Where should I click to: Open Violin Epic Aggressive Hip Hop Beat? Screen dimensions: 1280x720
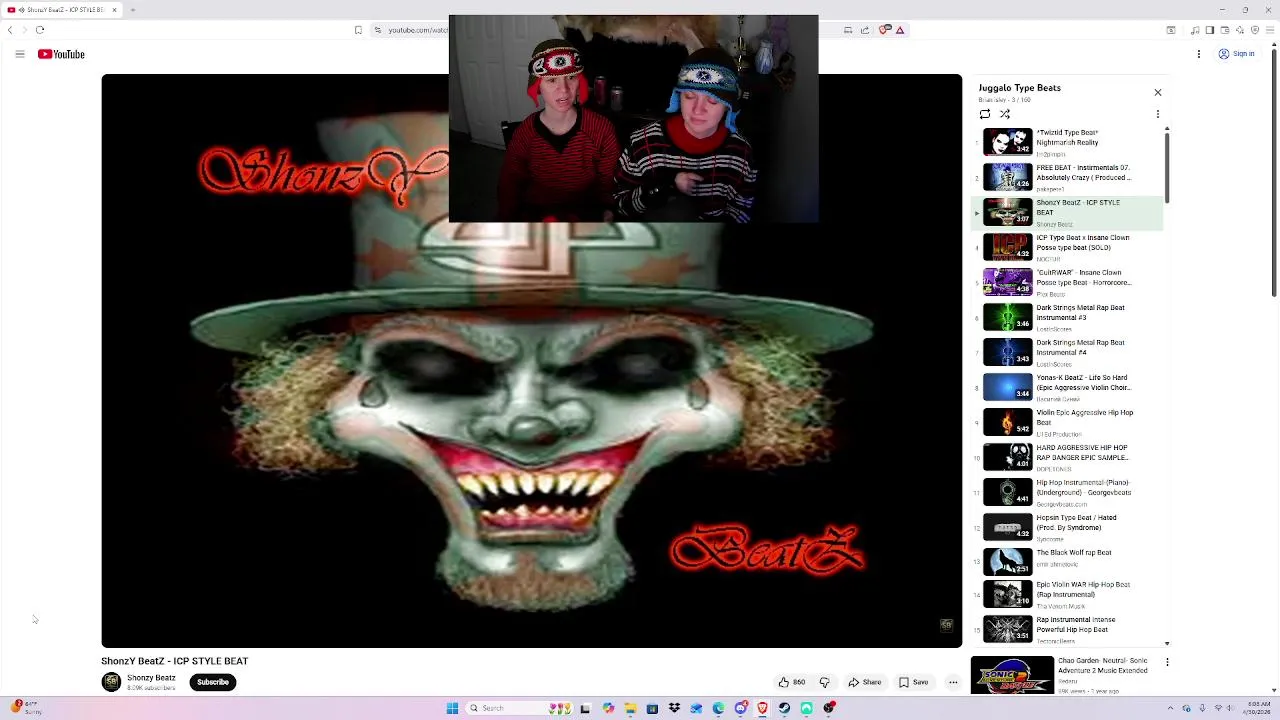coord(1067,422)
